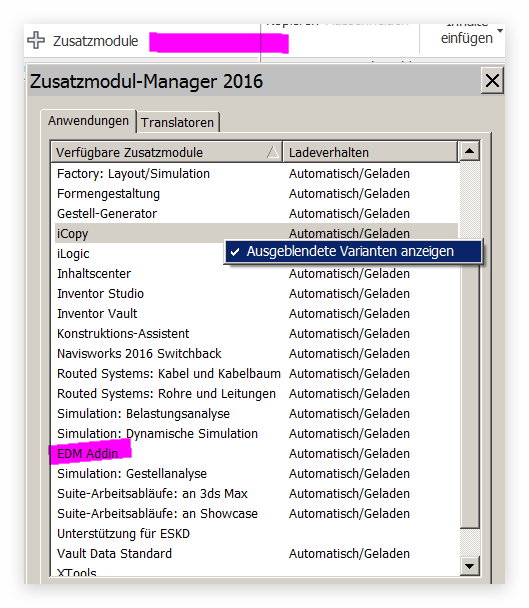Sort by the Ladeverhalten column header
Image resolution: width=529 pixels, height=608 pixels.
click(370, 152)
